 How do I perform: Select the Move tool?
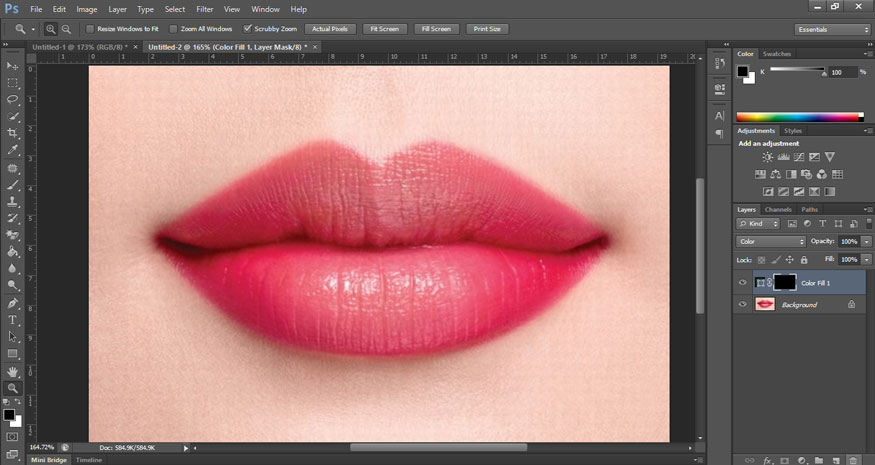click(x=12, y=66)
